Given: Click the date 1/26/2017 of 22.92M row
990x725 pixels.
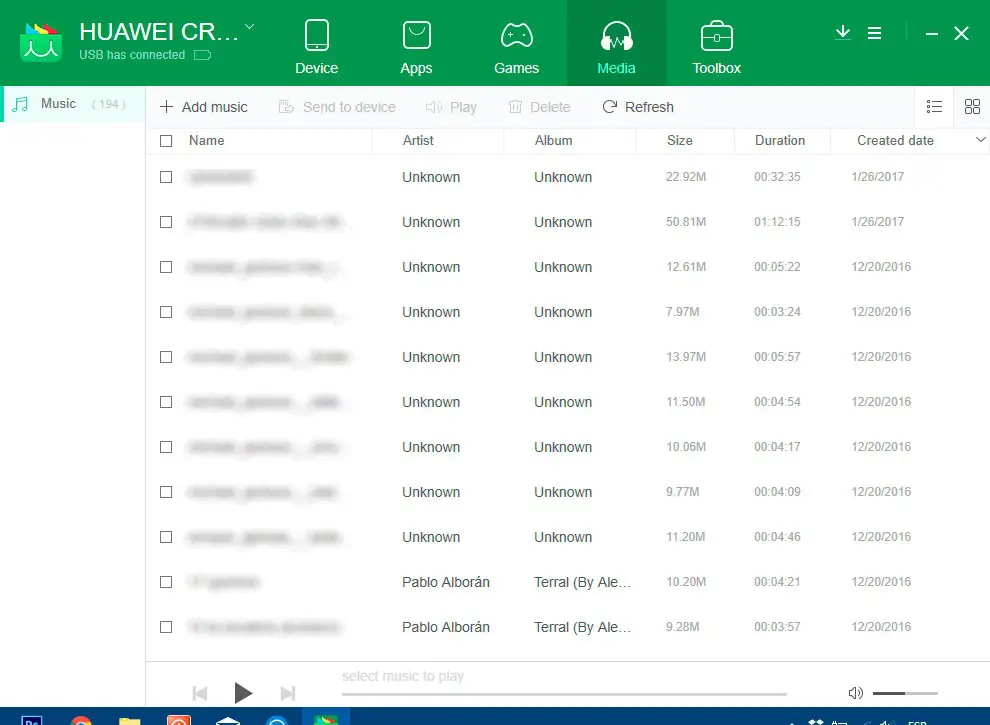Looking at the screenshot, I should pos(878,177).
